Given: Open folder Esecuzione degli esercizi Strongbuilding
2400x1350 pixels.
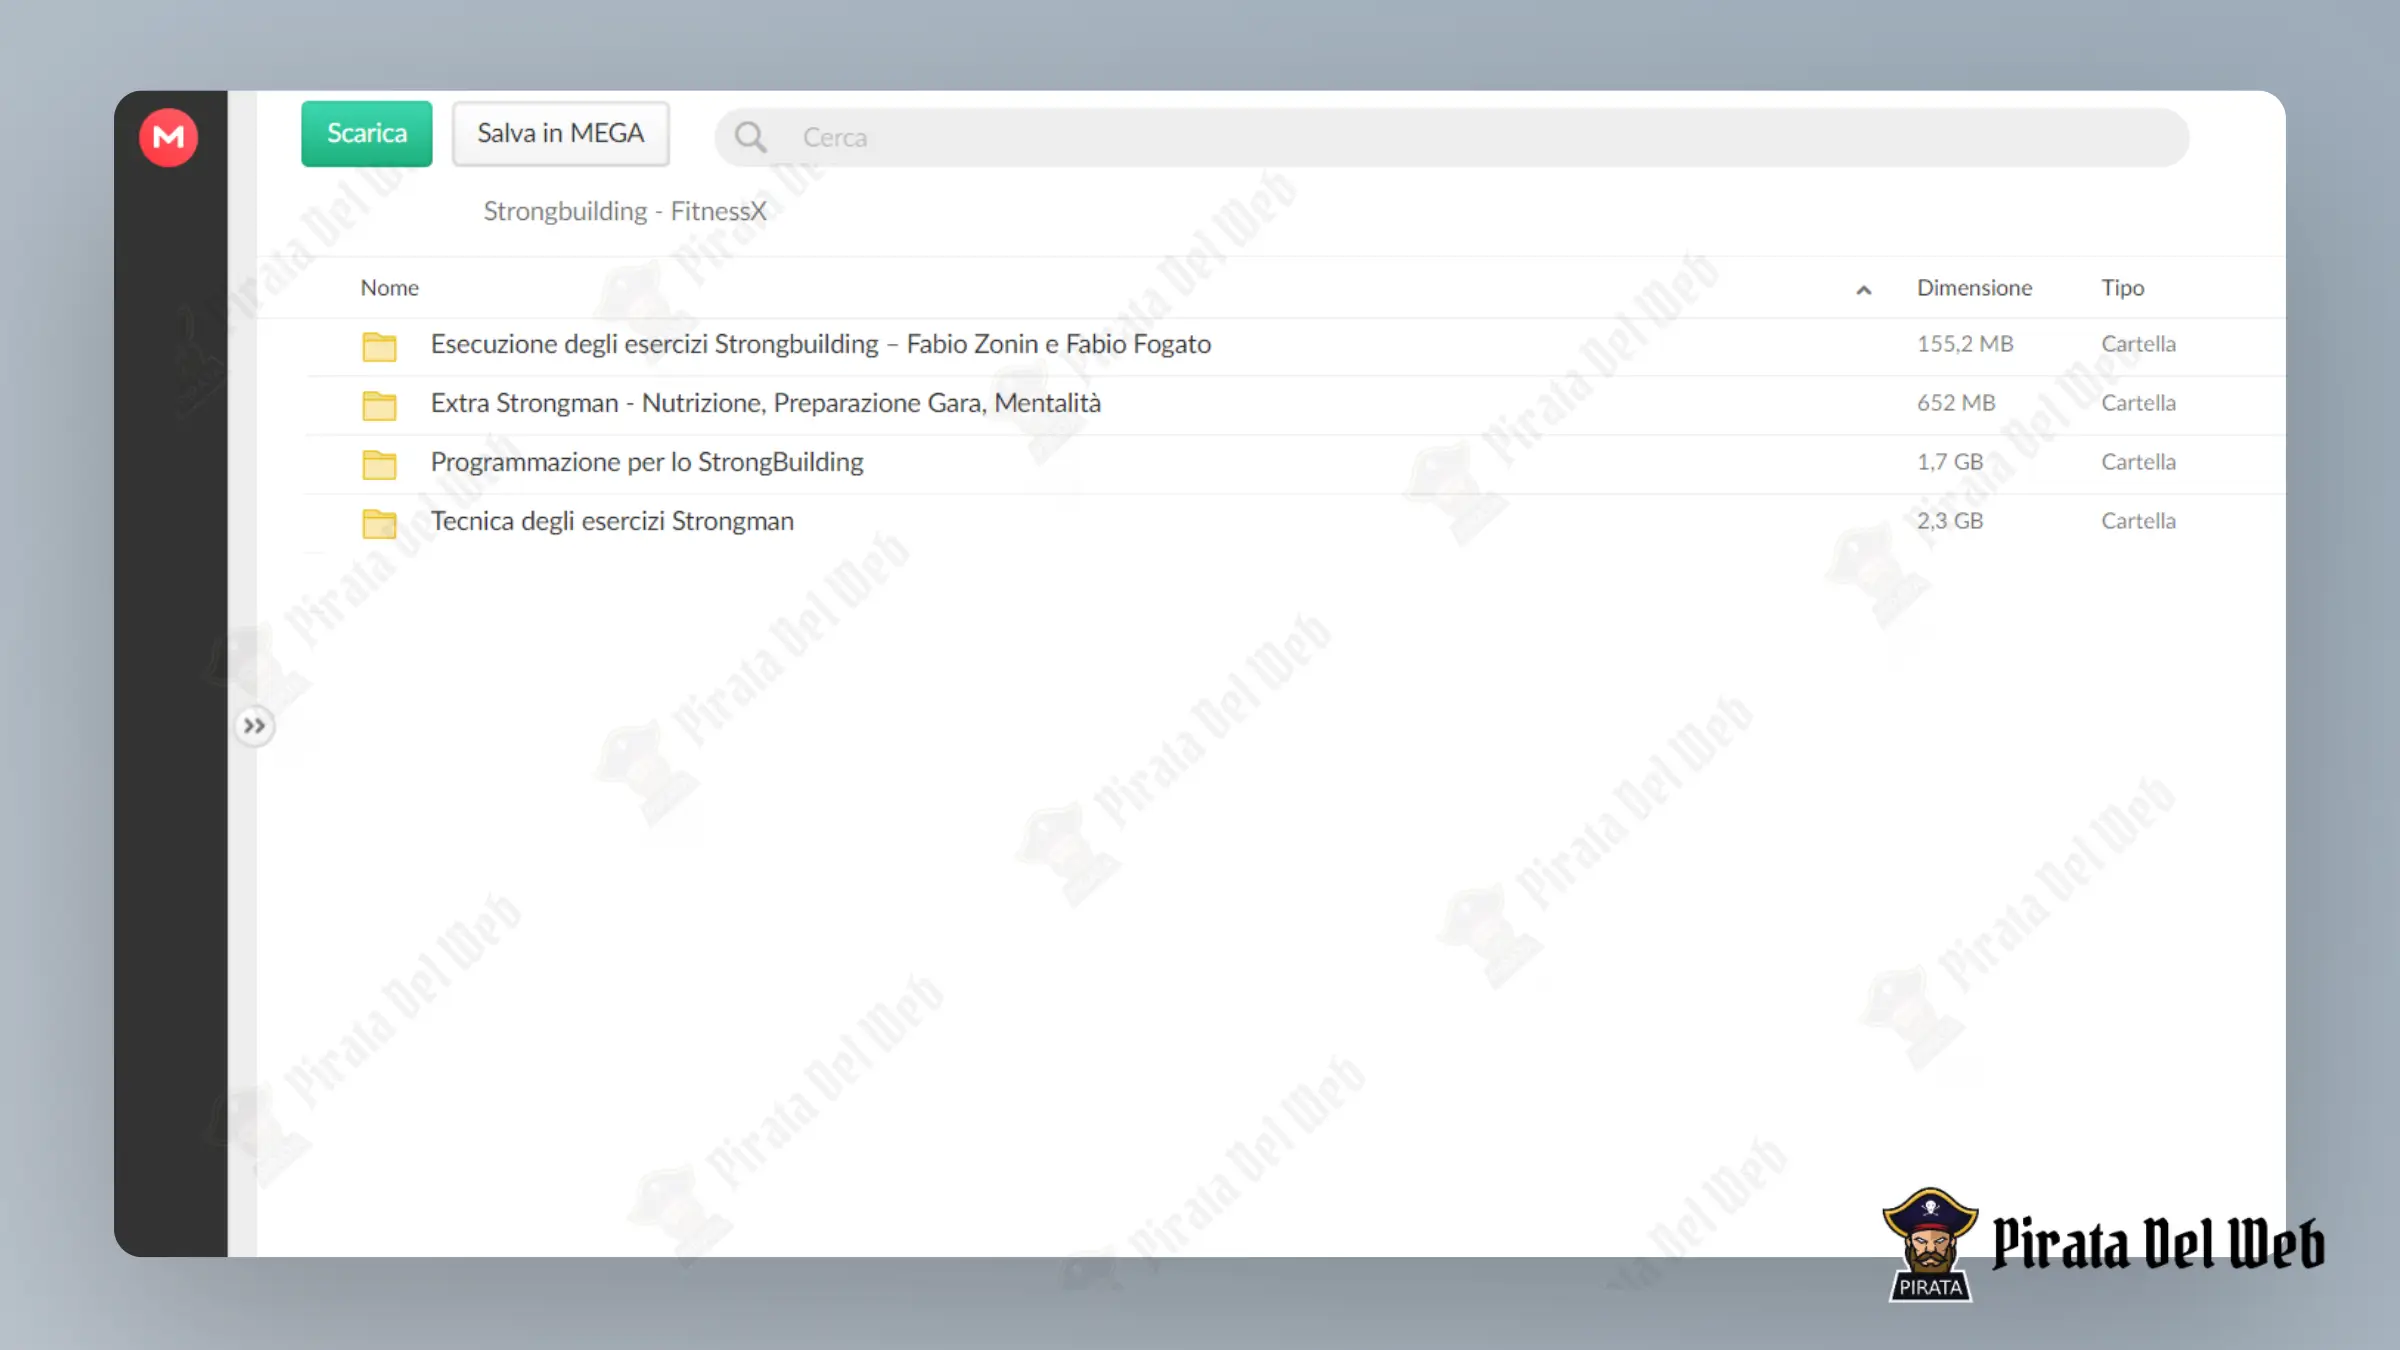Looking at the screenshot, I should point(820,344).
